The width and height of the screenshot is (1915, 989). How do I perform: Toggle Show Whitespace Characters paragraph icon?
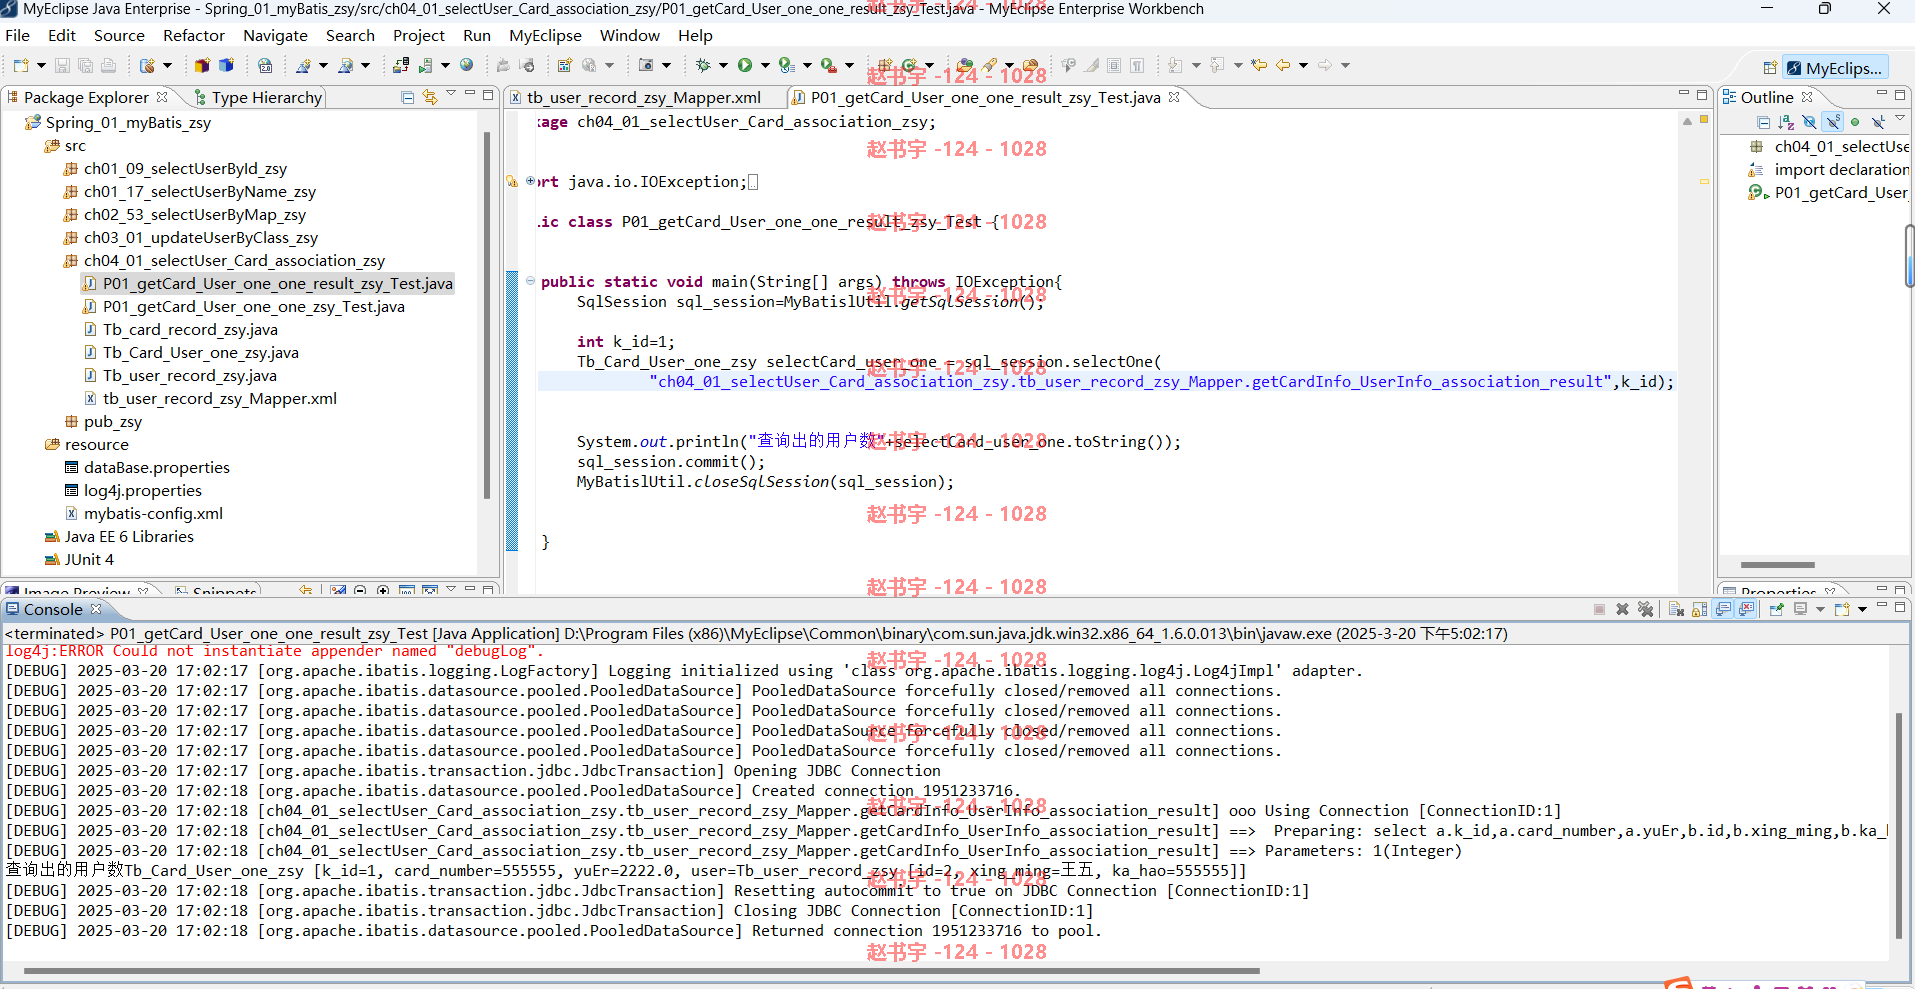(1137, 65)
